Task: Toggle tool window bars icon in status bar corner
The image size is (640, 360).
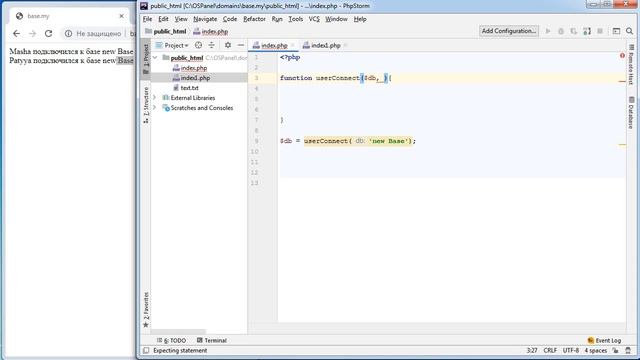Action: click(146, 350)
